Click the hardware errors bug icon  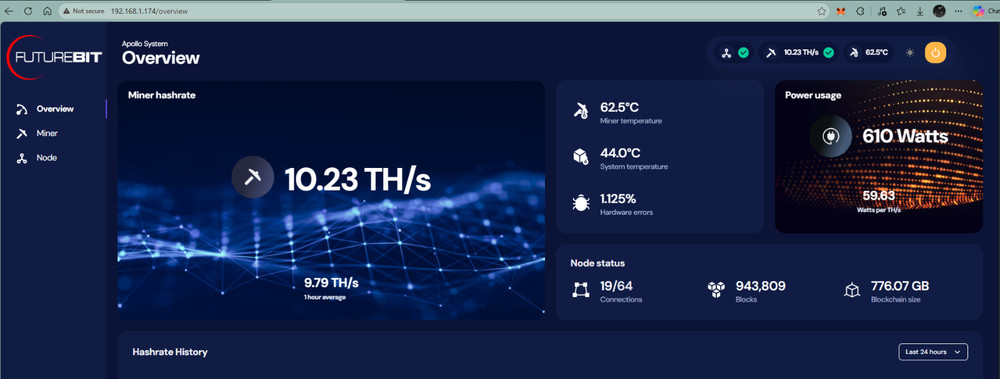coord(580,203)
